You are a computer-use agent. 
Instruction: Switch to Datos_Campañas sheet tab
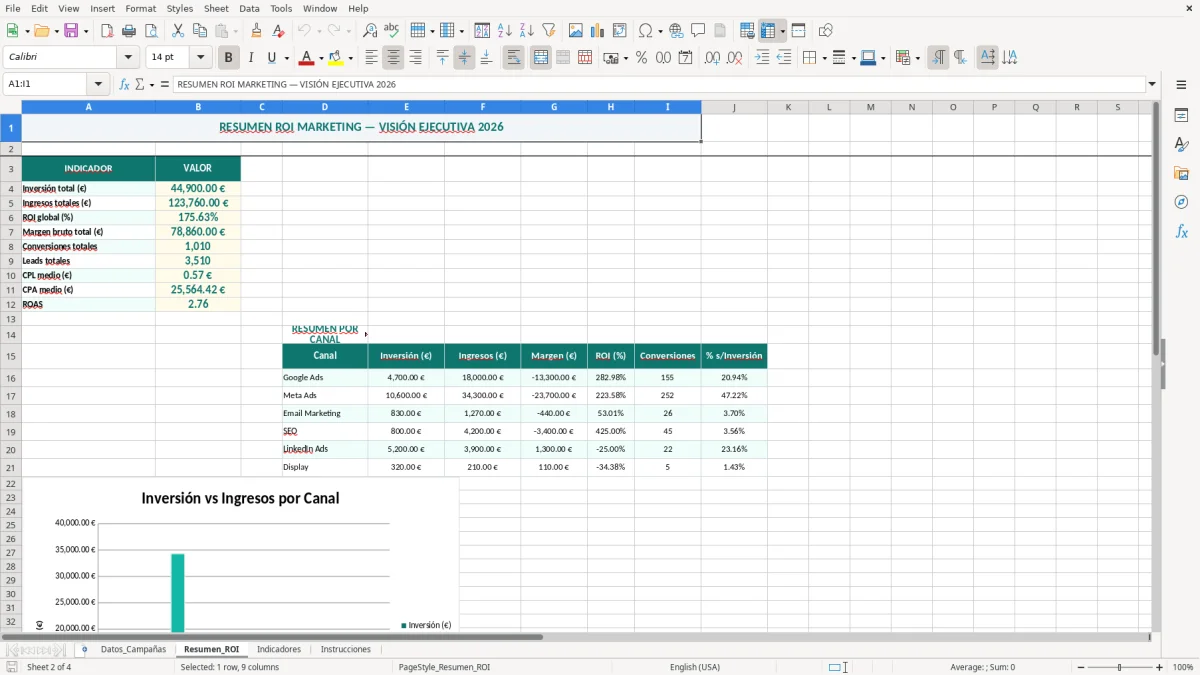[x=133, y=649]
